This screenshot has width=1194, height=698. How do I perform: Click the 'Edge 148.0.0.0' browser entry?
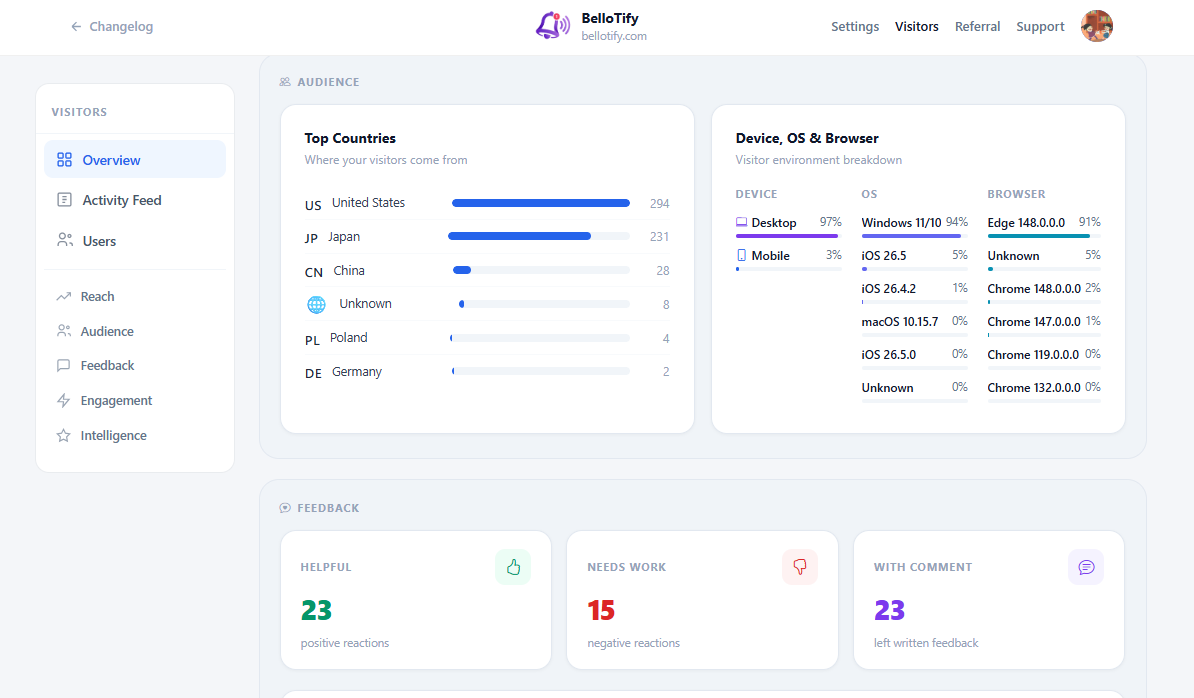1026,222
